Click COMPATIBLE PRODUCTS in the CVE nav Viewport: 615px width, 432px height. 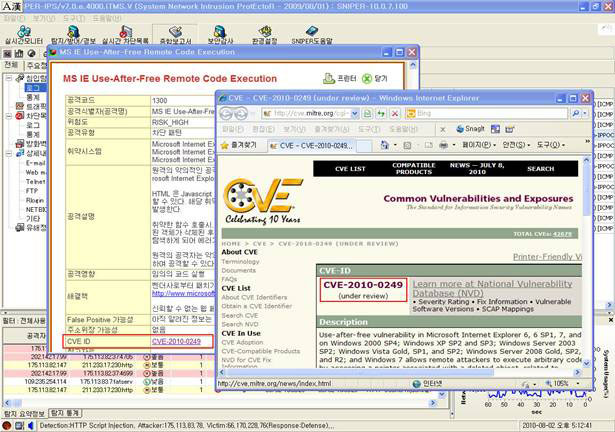pyautogui.click(x=414, y=169)
